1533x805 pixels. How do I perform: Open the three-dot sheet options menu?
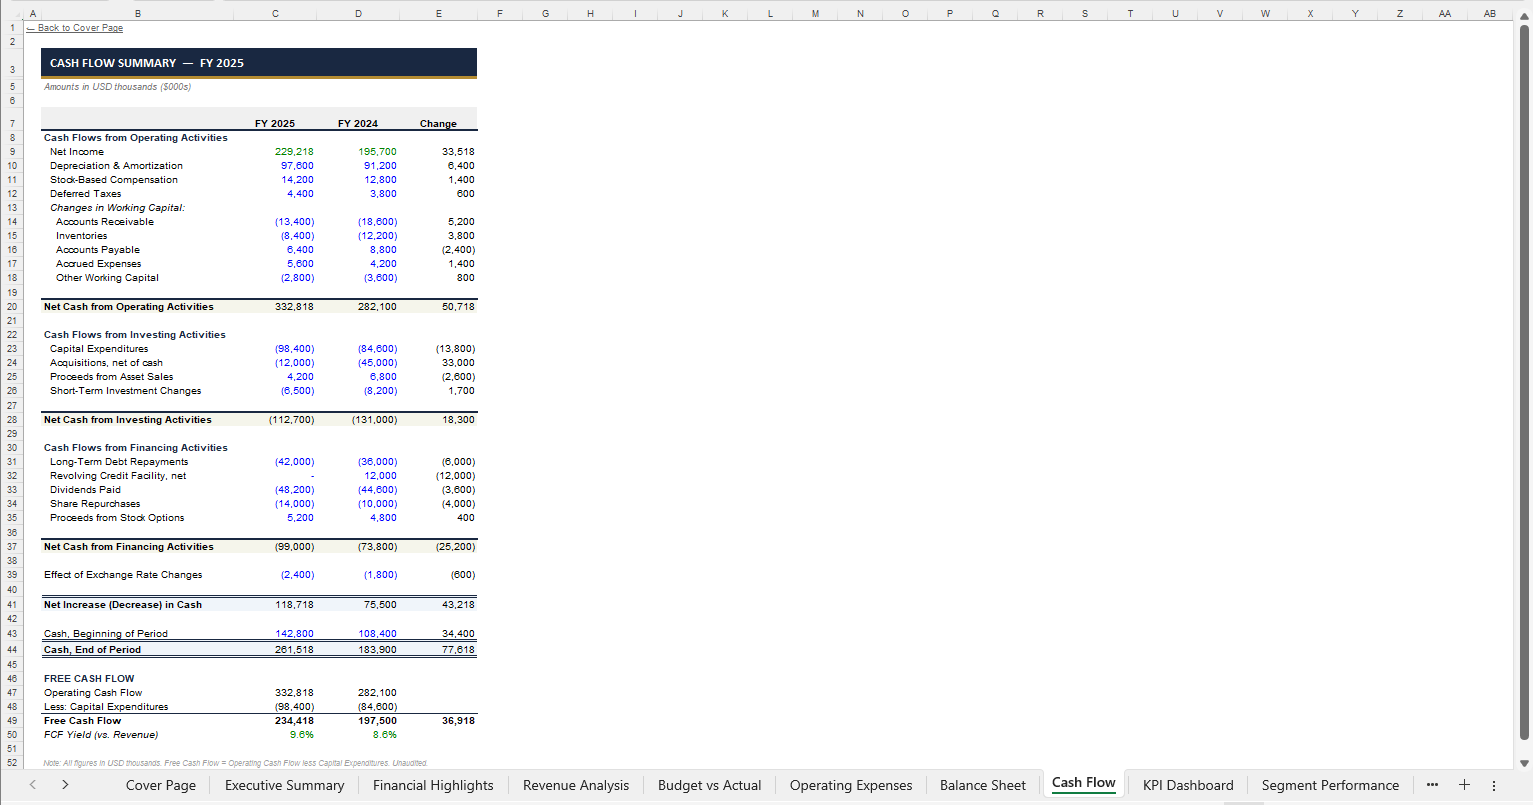tap(1495, 785)
